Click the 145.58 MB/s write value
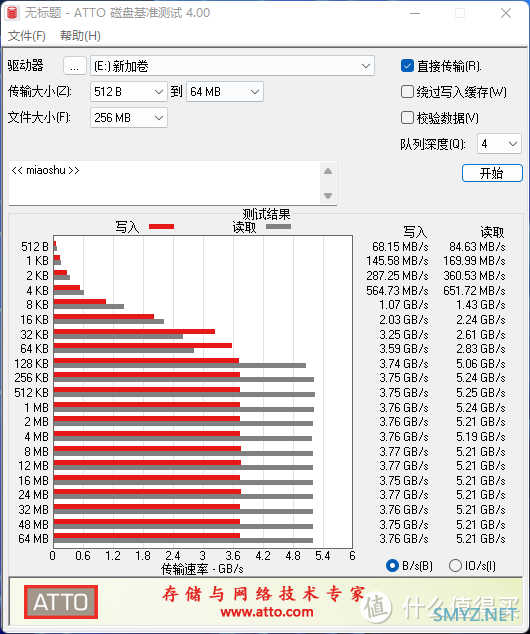The height and width of the screenshot is (634, 530). click(x=397, y=261)
